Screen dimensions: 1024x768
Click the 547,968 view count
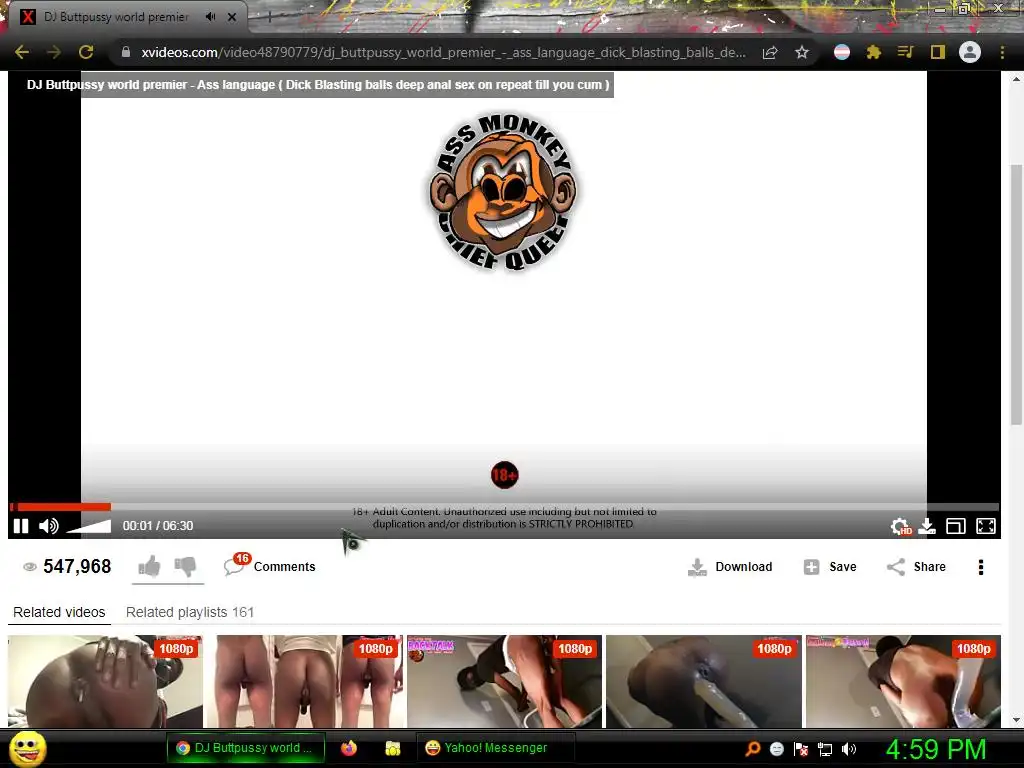[x=77, y=566]
